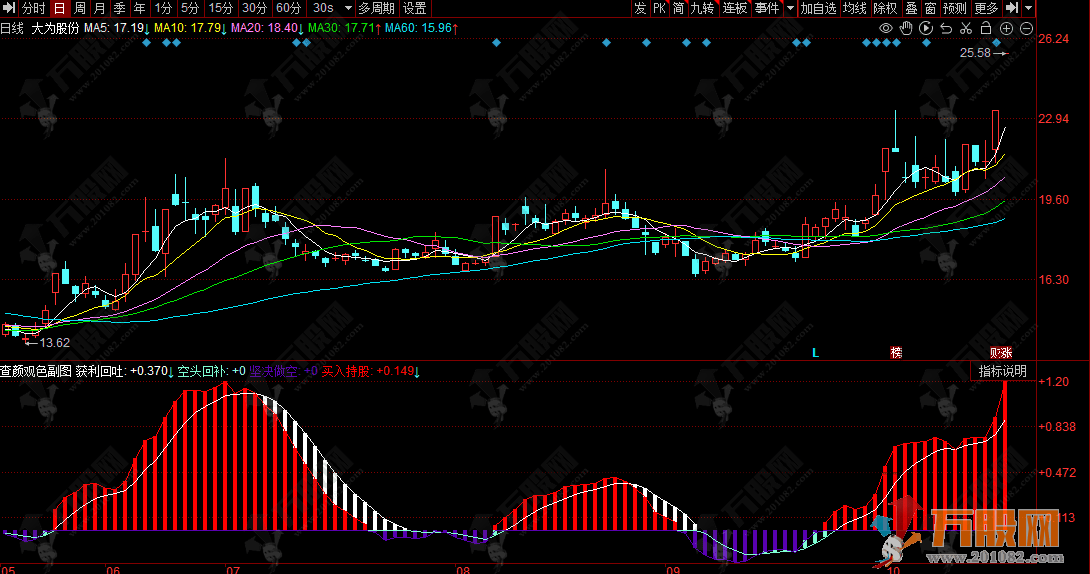Click the red 榜 marker on chart
This screenshot has height=574, width=1090.
[x=896, y=352]
